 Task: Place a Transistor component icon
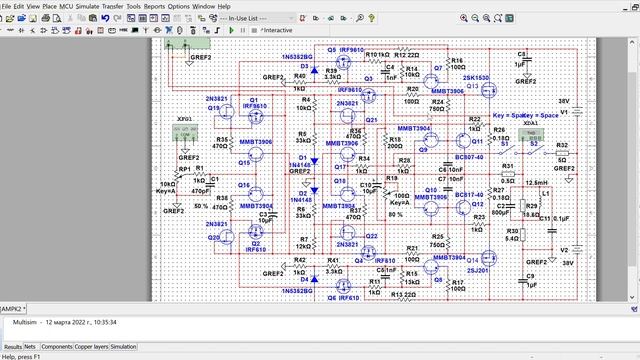click(x=33, y=30)
